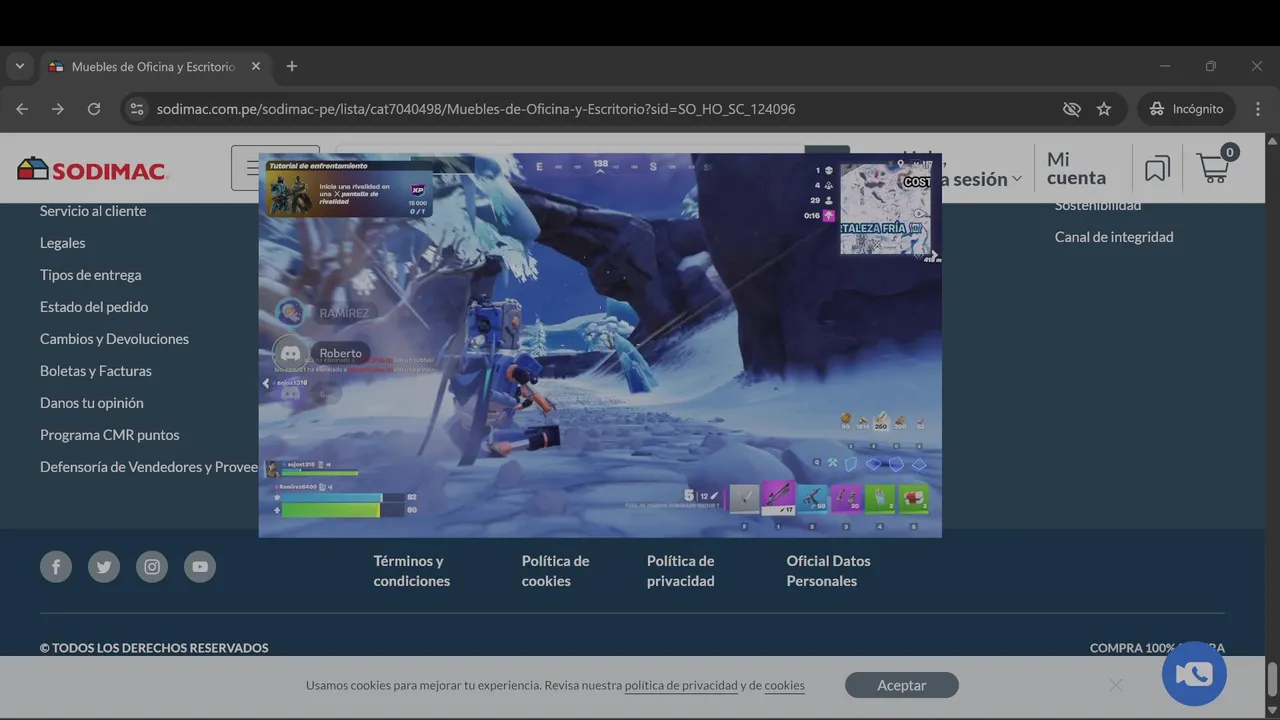Screen dimensions: 1280x720
Task: Open Cambios y Devoluciones link
Action: coord(115,339)
